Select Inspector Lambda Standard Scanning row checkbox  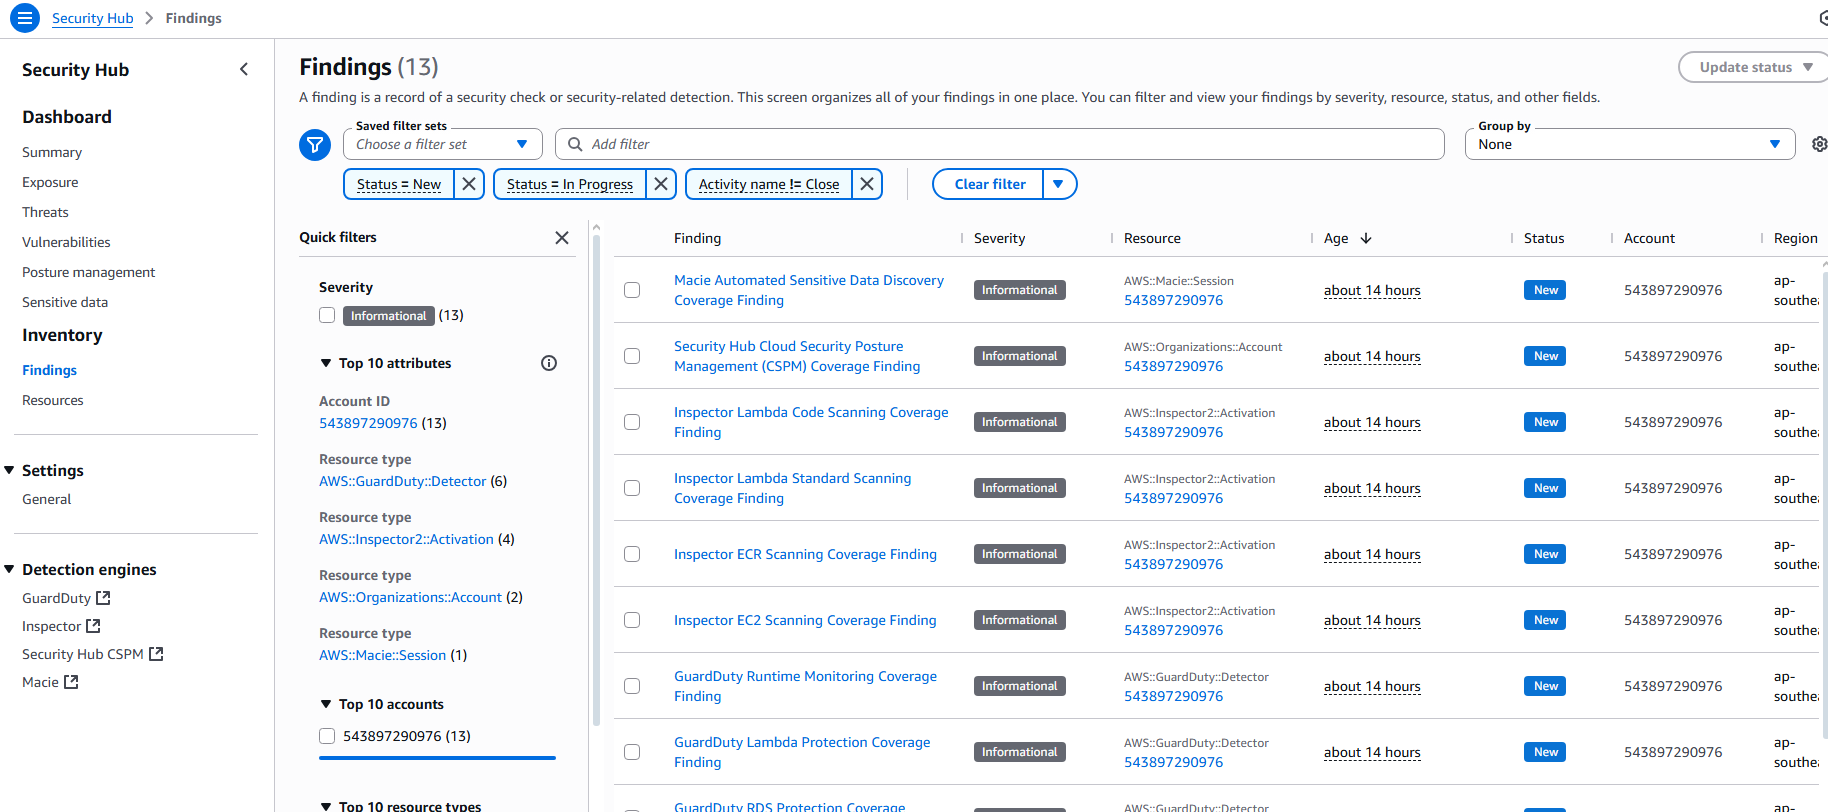click(x=632, y=488)
